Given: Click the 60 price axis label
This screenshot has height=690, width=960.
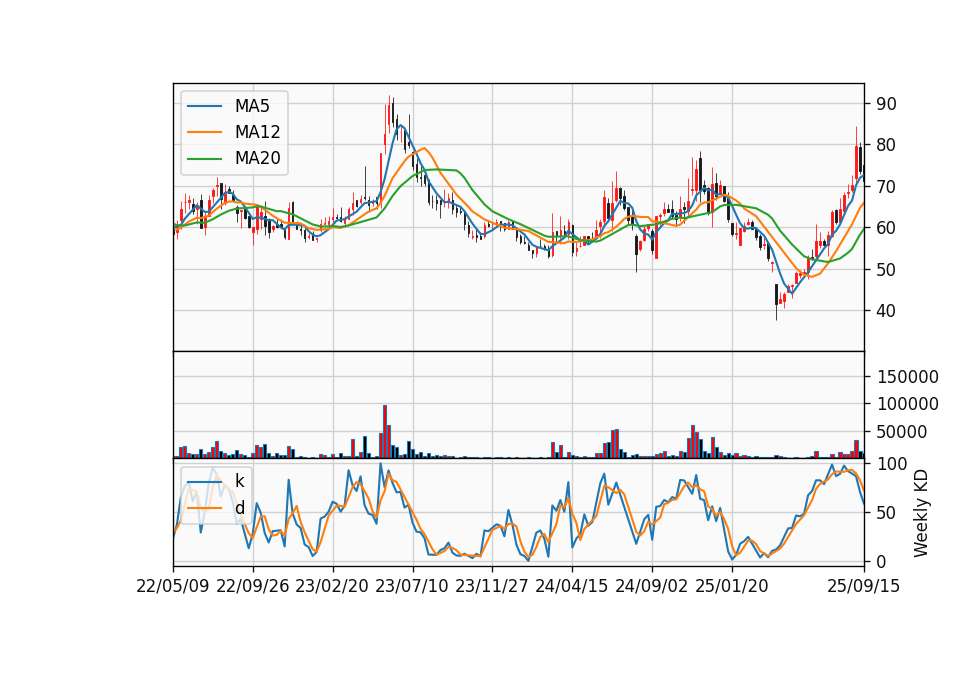Looking at the screenshot, I should 887,228.
